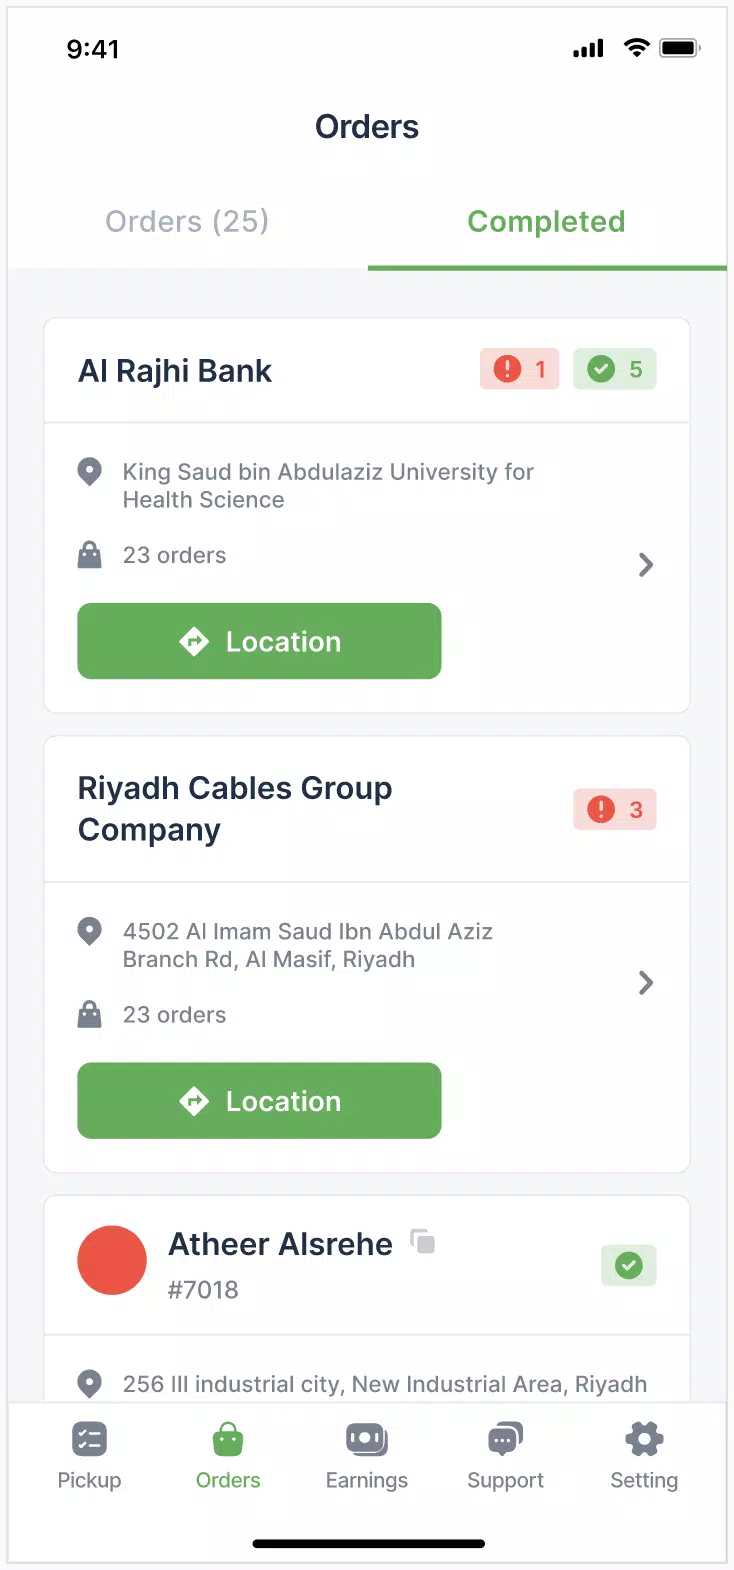Open Support chat icon

click(x=505, y=1440)
